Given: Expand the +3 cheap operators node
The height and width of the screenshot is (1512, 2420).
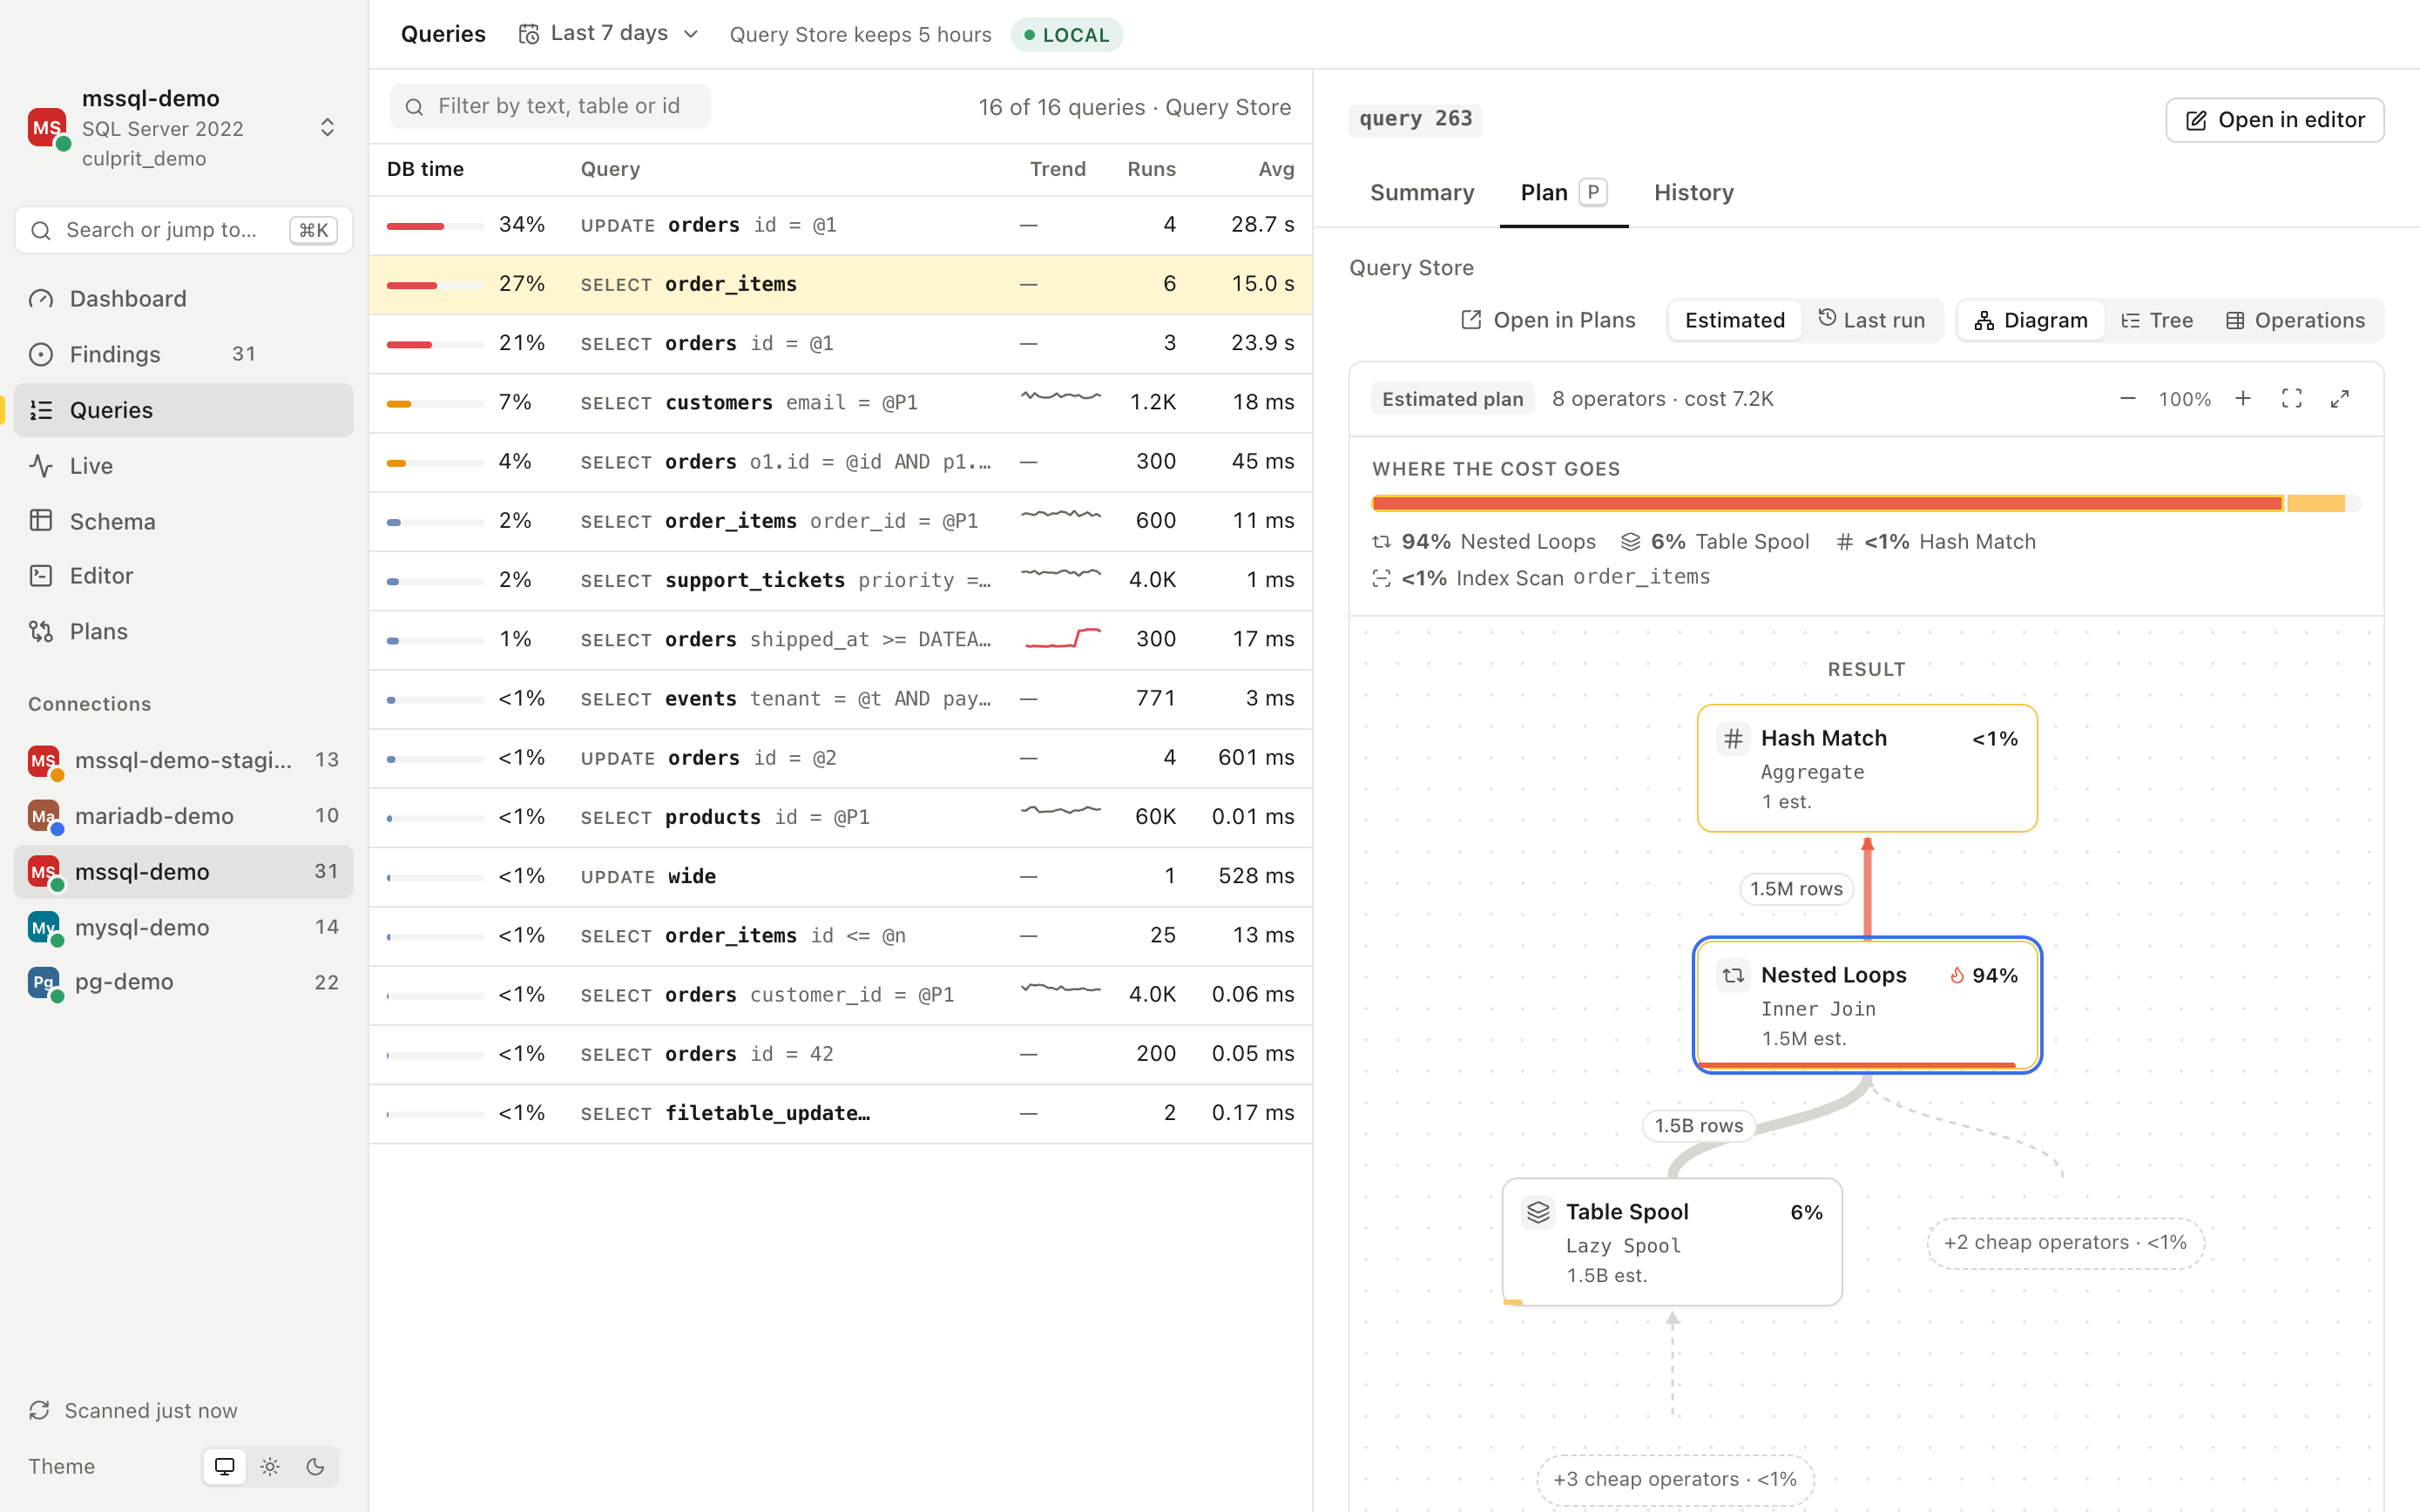Looking at the screenshot, I should coord(1675,1480).
